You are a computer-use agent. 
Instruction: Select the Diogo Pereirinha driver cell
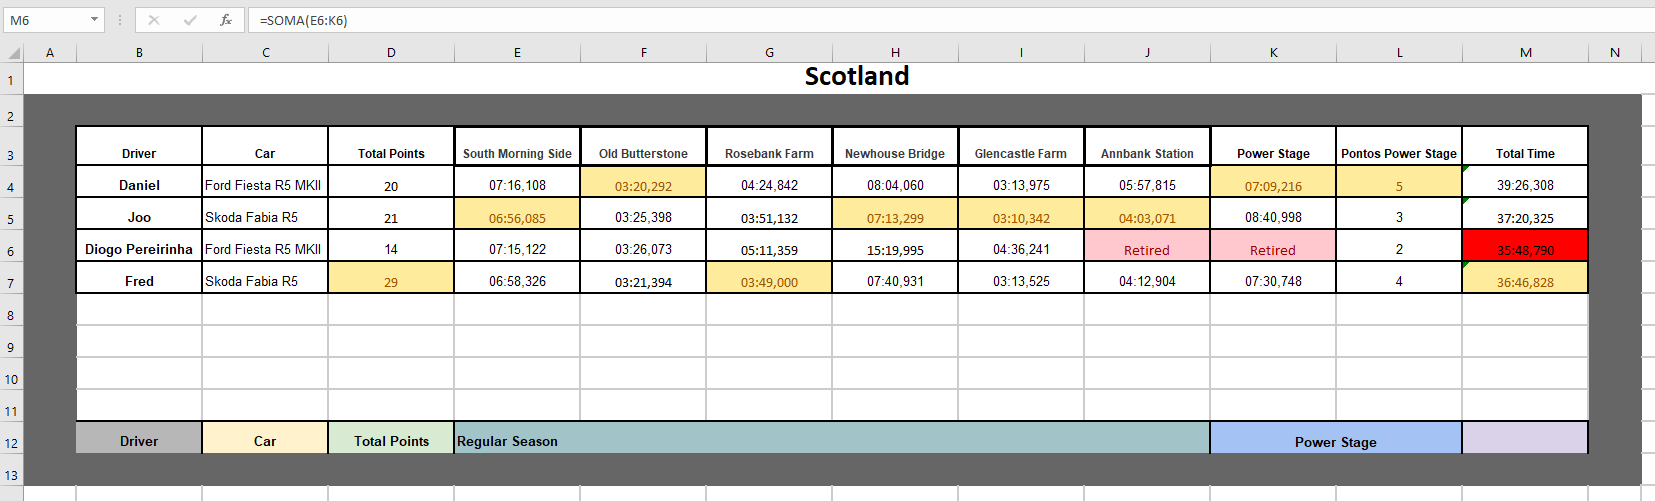[139, 246]
